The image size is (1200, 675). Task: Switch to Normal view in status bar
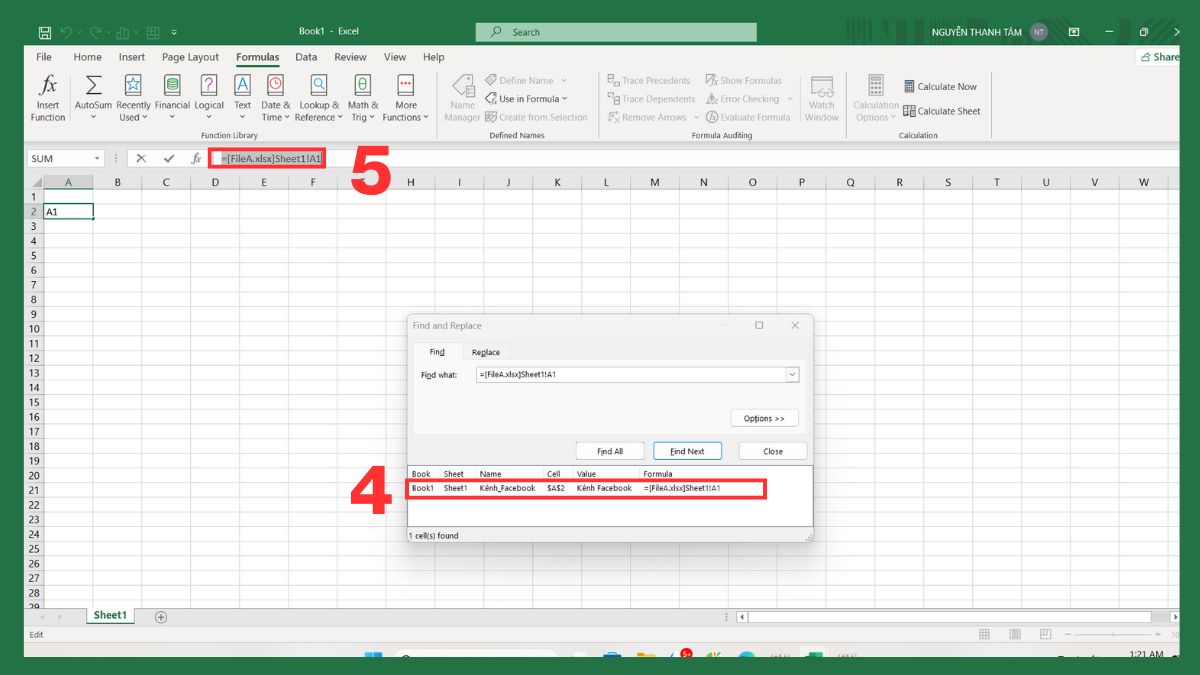click(985, 634)
